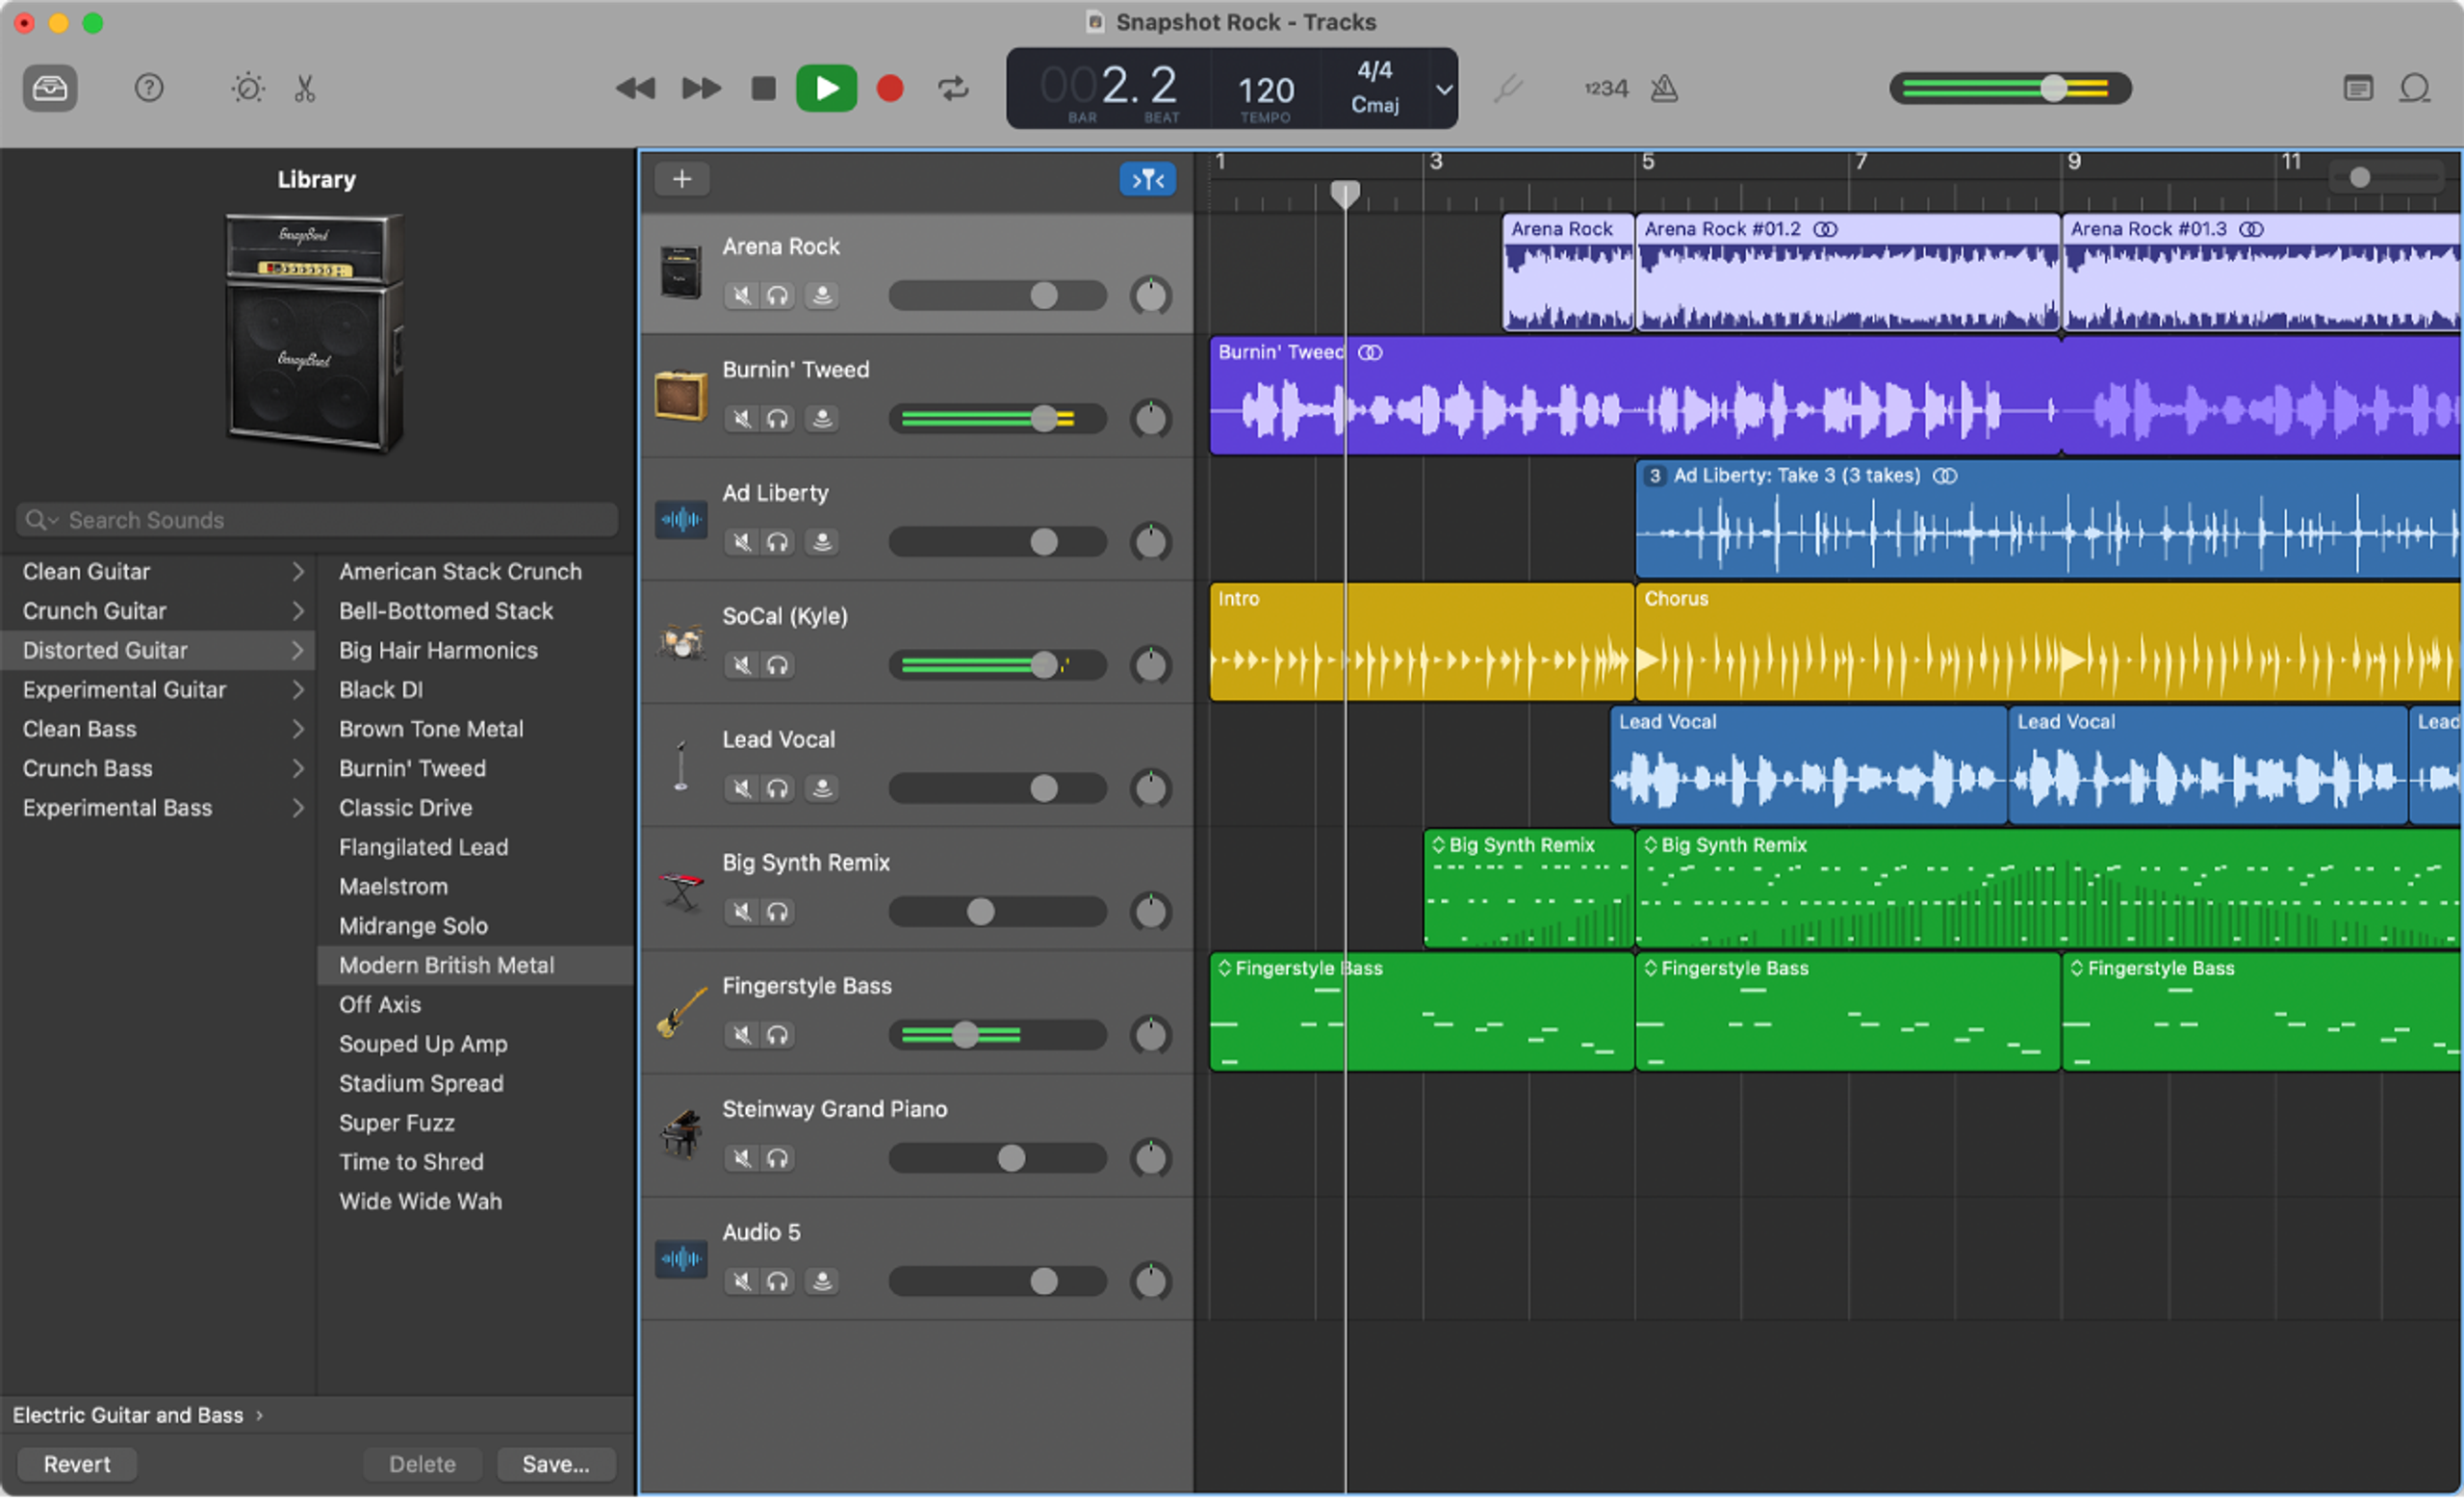Image resolution: width=2464 pixels, height=1500 pixels.
Task: Enable input monitoring on Arena Rock track
Action: coord(821,295)
